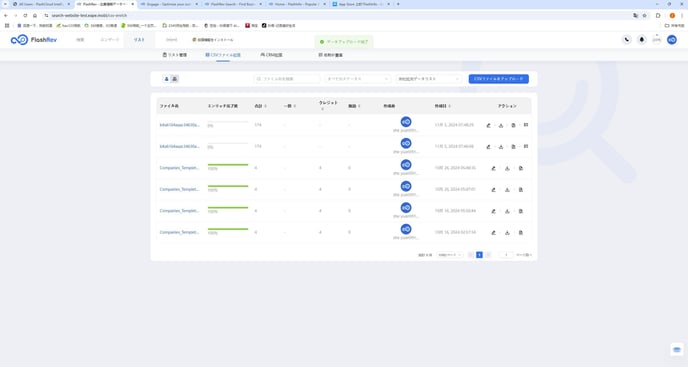Screen dimensions: 688x367
Task: Open the status filter dropdown
Action: click(x=358, y=79)
